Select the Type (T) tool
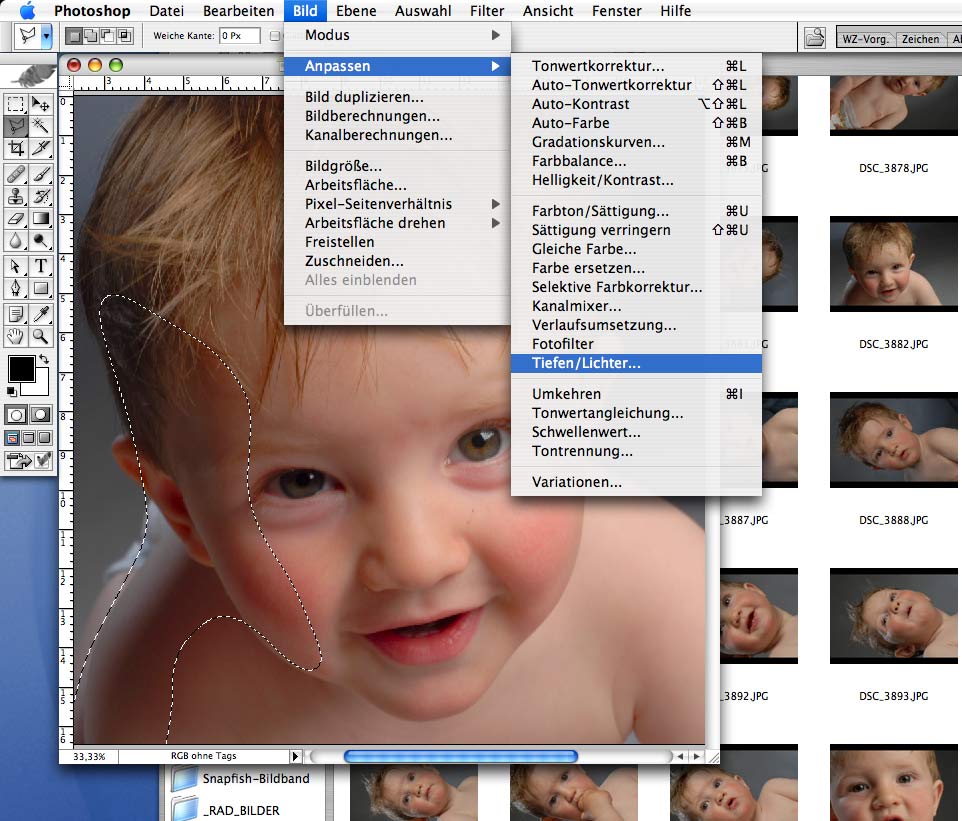962x821 pixels. coord(41,266)
